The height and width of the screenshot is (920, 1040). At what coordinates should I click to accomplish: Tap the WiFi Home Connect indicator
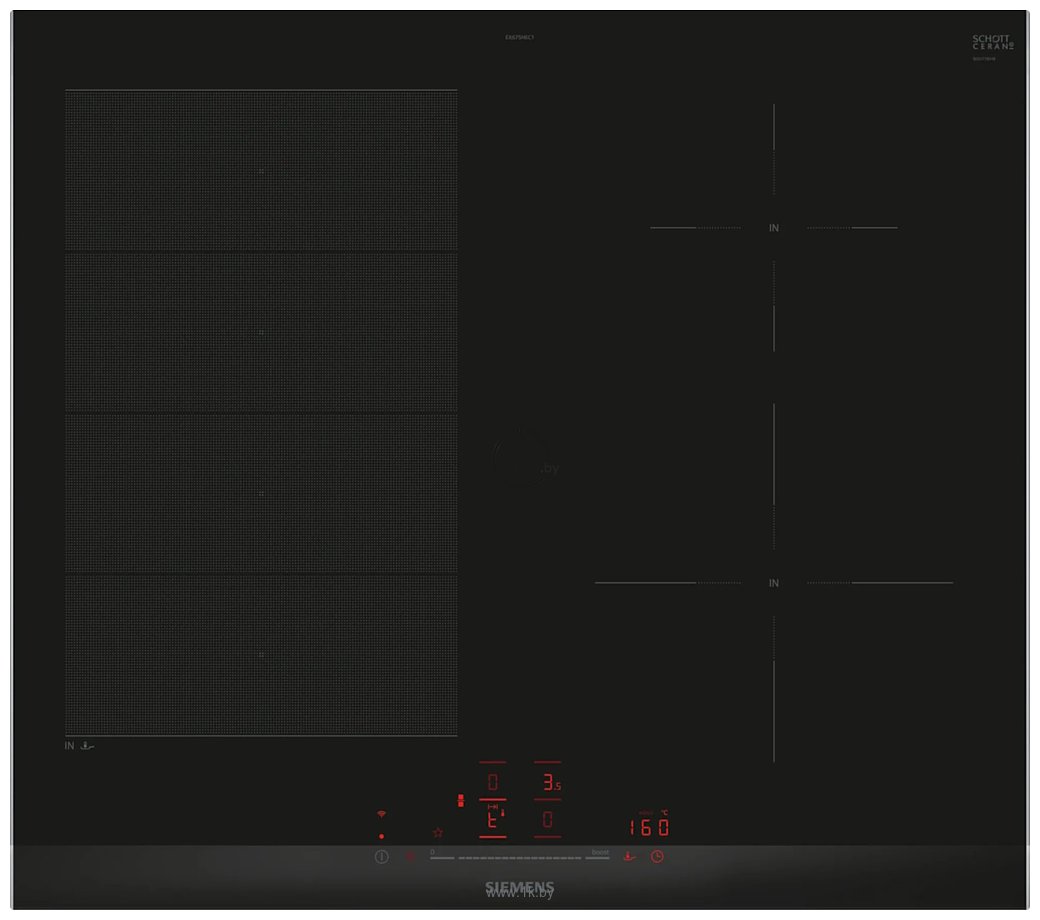coord(381,813)
